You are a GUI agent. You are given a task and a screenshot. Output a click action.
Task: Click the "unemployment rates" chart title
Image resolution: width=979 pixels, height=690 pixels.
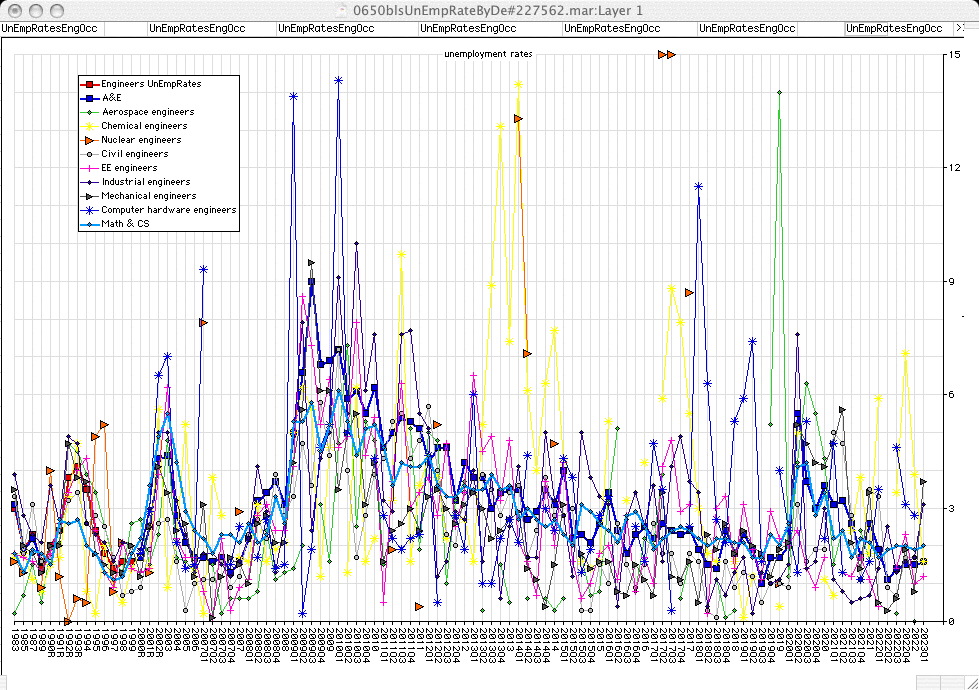click(x=488, y=54)
